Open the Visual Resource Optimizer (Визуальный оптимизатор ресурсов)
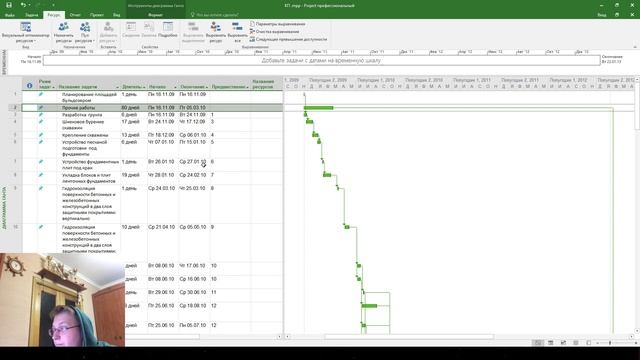Image resolution: width=640 pixels, height=360 pixels. tap(25, 32)
